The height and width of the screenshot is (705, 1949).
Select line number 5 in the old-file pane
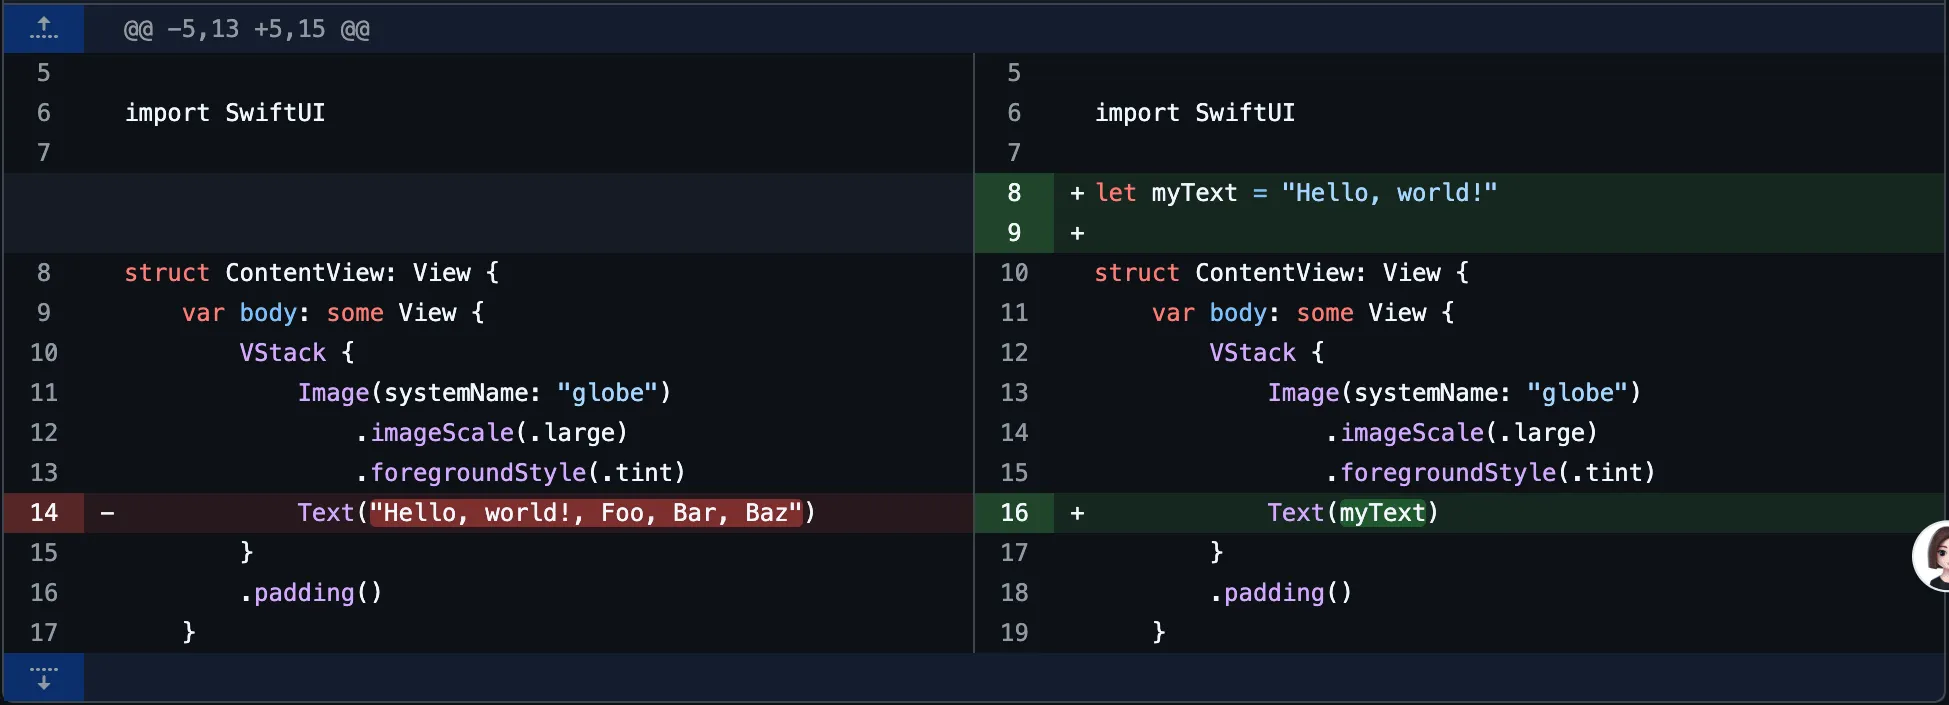(43, 73)
